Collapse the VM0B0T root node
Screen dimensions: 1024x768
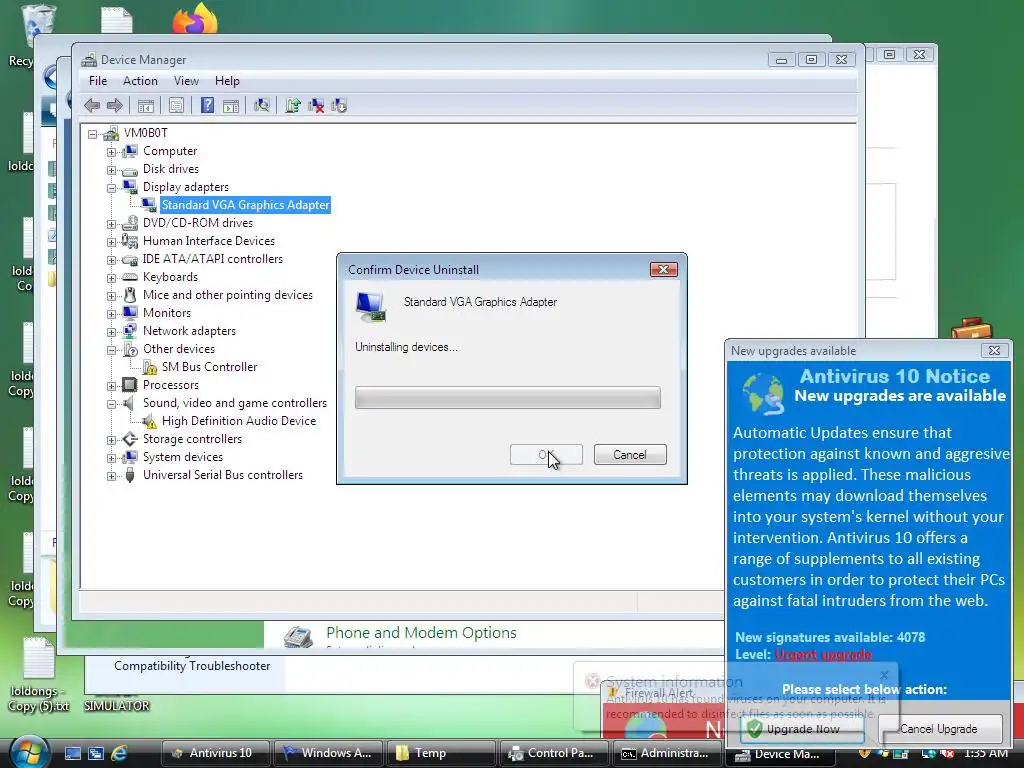(x=93, y=135)
